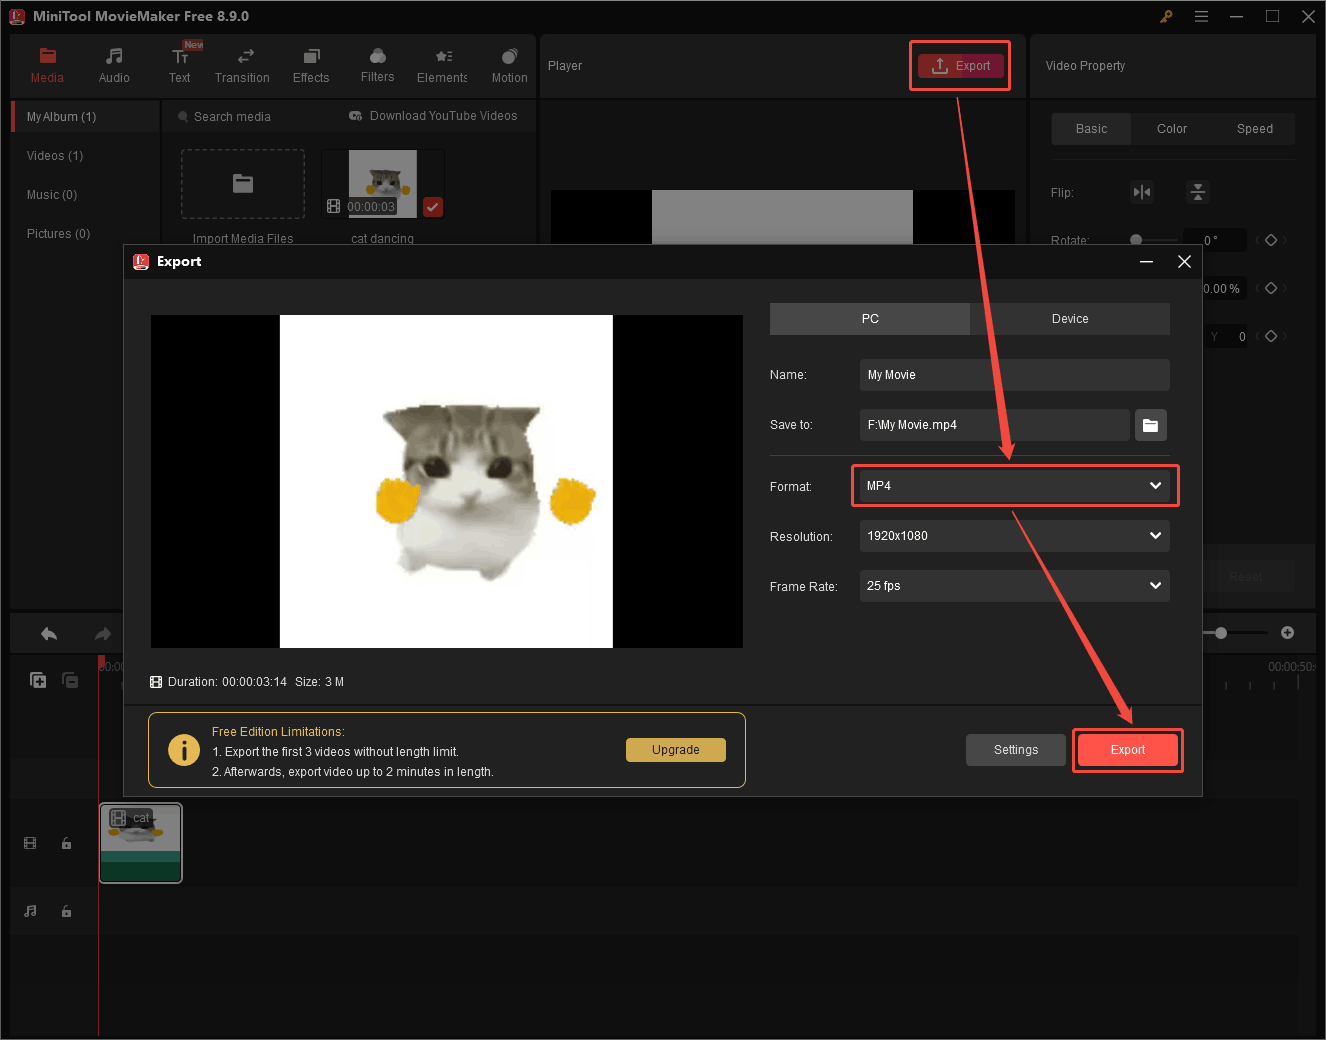Select the Basic tab in Video Property
The image size is (1326, 1040).
[1091, 129]
